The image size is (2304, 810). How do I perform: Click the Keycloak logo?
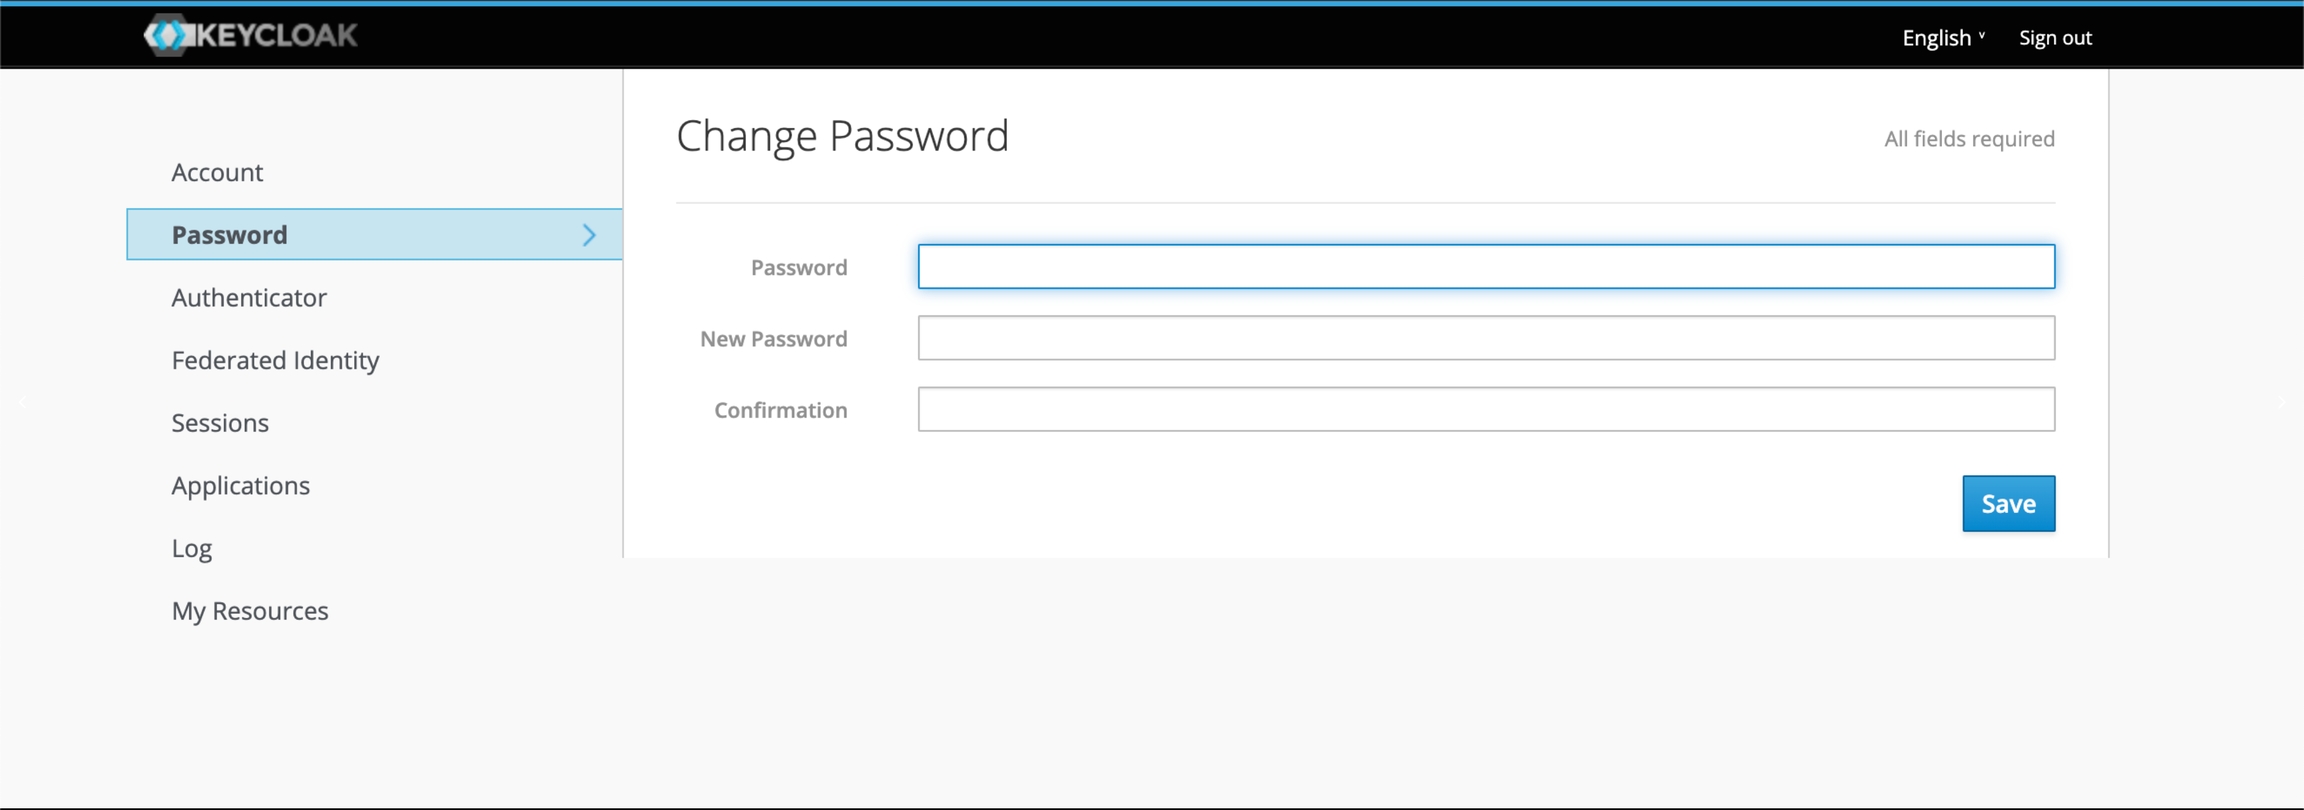click(250, 36)
